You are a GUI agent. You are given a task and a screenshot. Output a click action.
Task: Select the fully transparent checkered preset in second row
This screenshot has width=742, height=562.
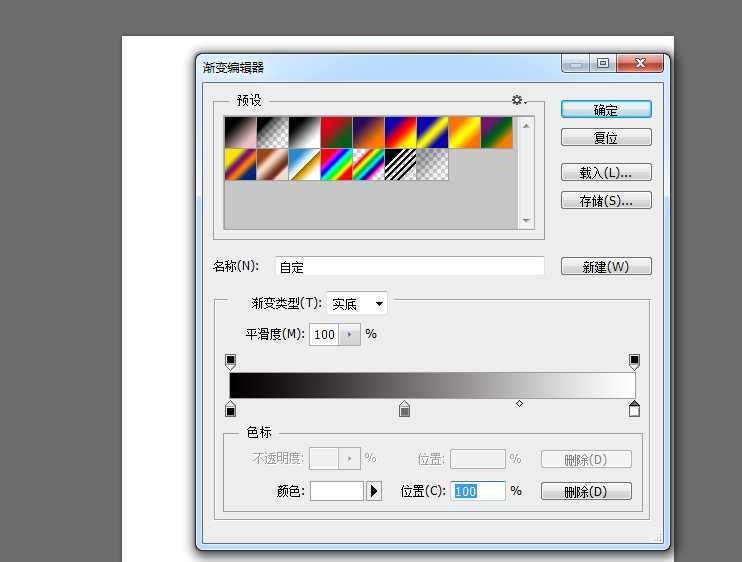click(433, 165)
